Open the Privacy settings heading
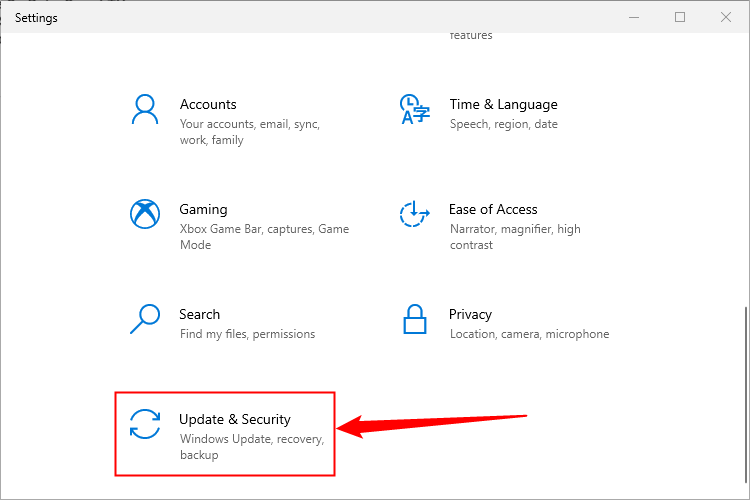This screenshot has height=500, width=750. (x=470, y=314)
